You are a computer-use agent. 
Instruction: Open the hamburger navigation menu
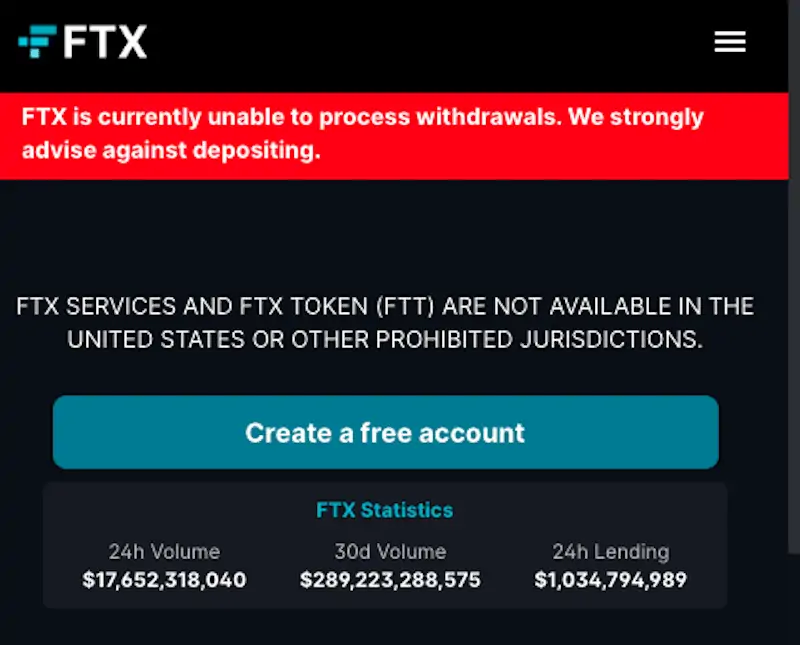(x=730, y=42)
